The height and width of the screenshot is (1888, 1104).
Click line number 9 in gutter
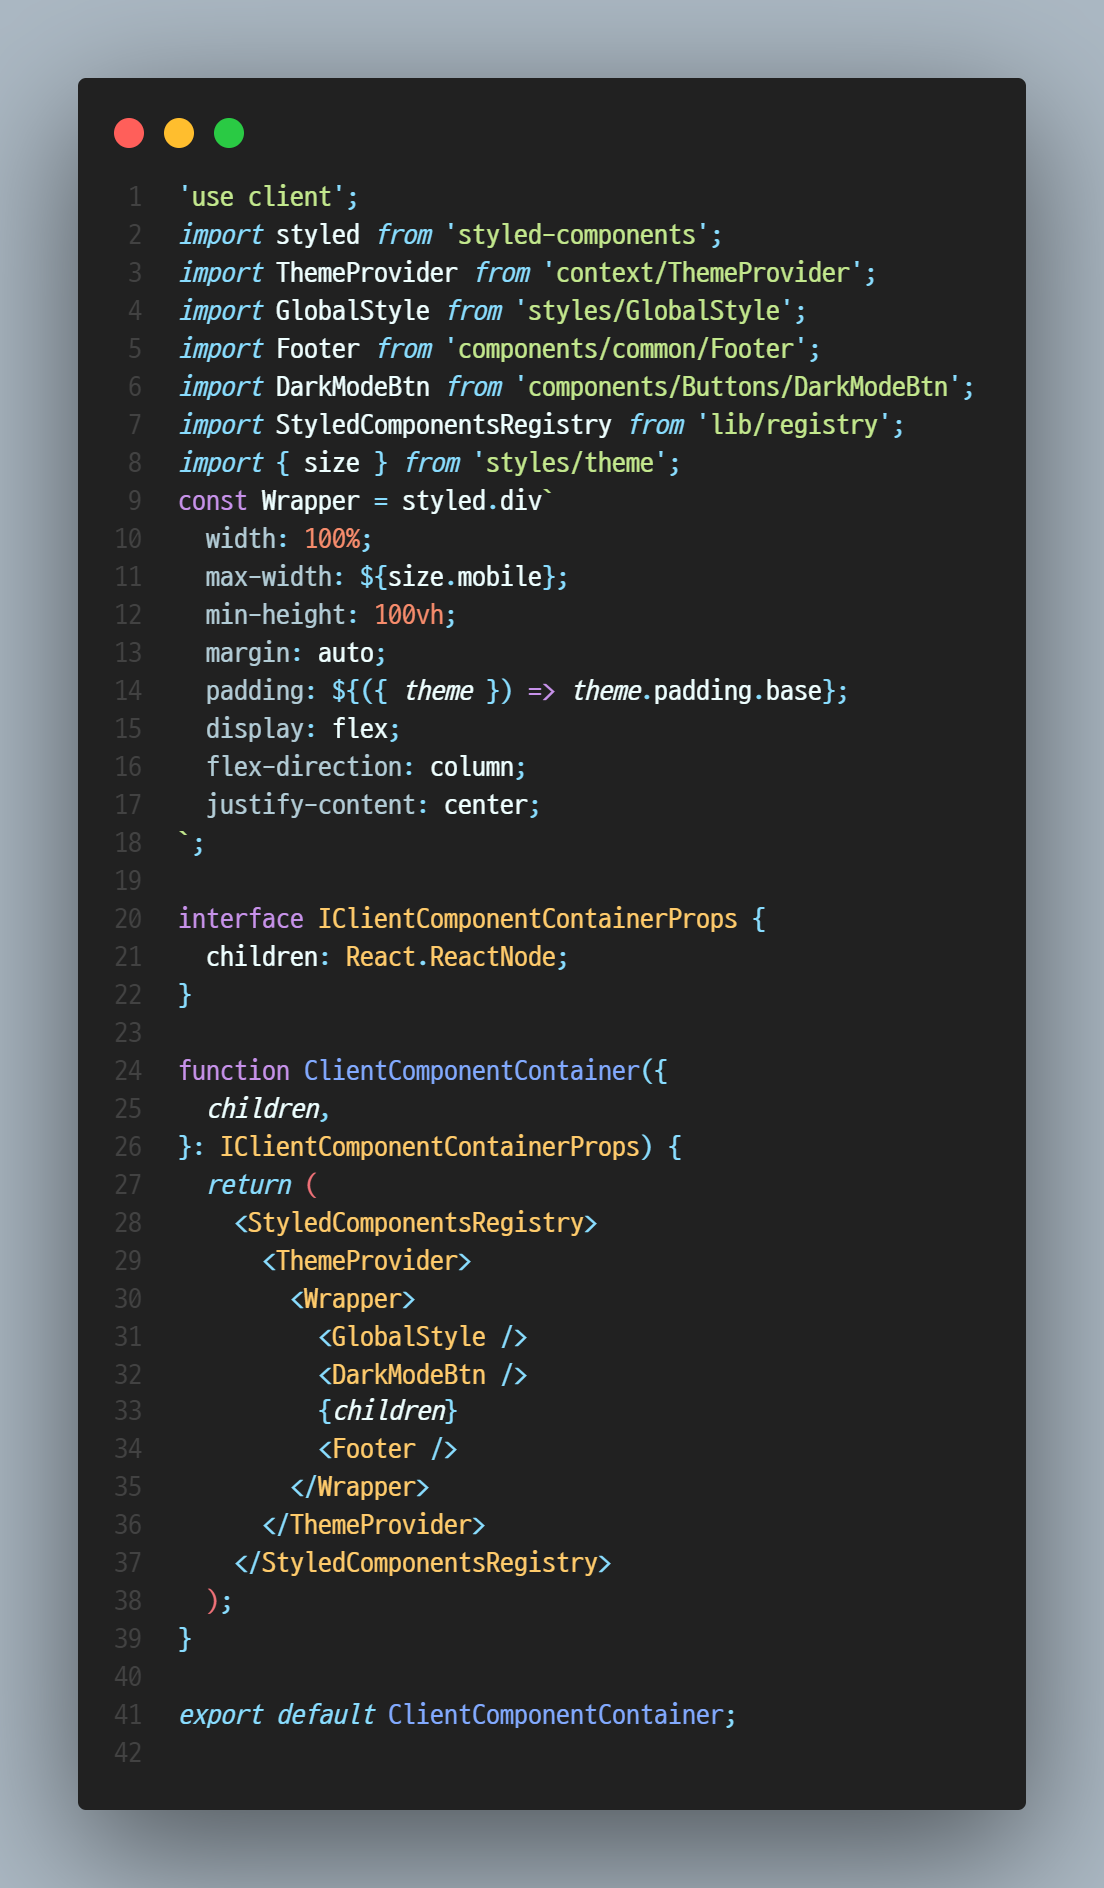[135, 501]
